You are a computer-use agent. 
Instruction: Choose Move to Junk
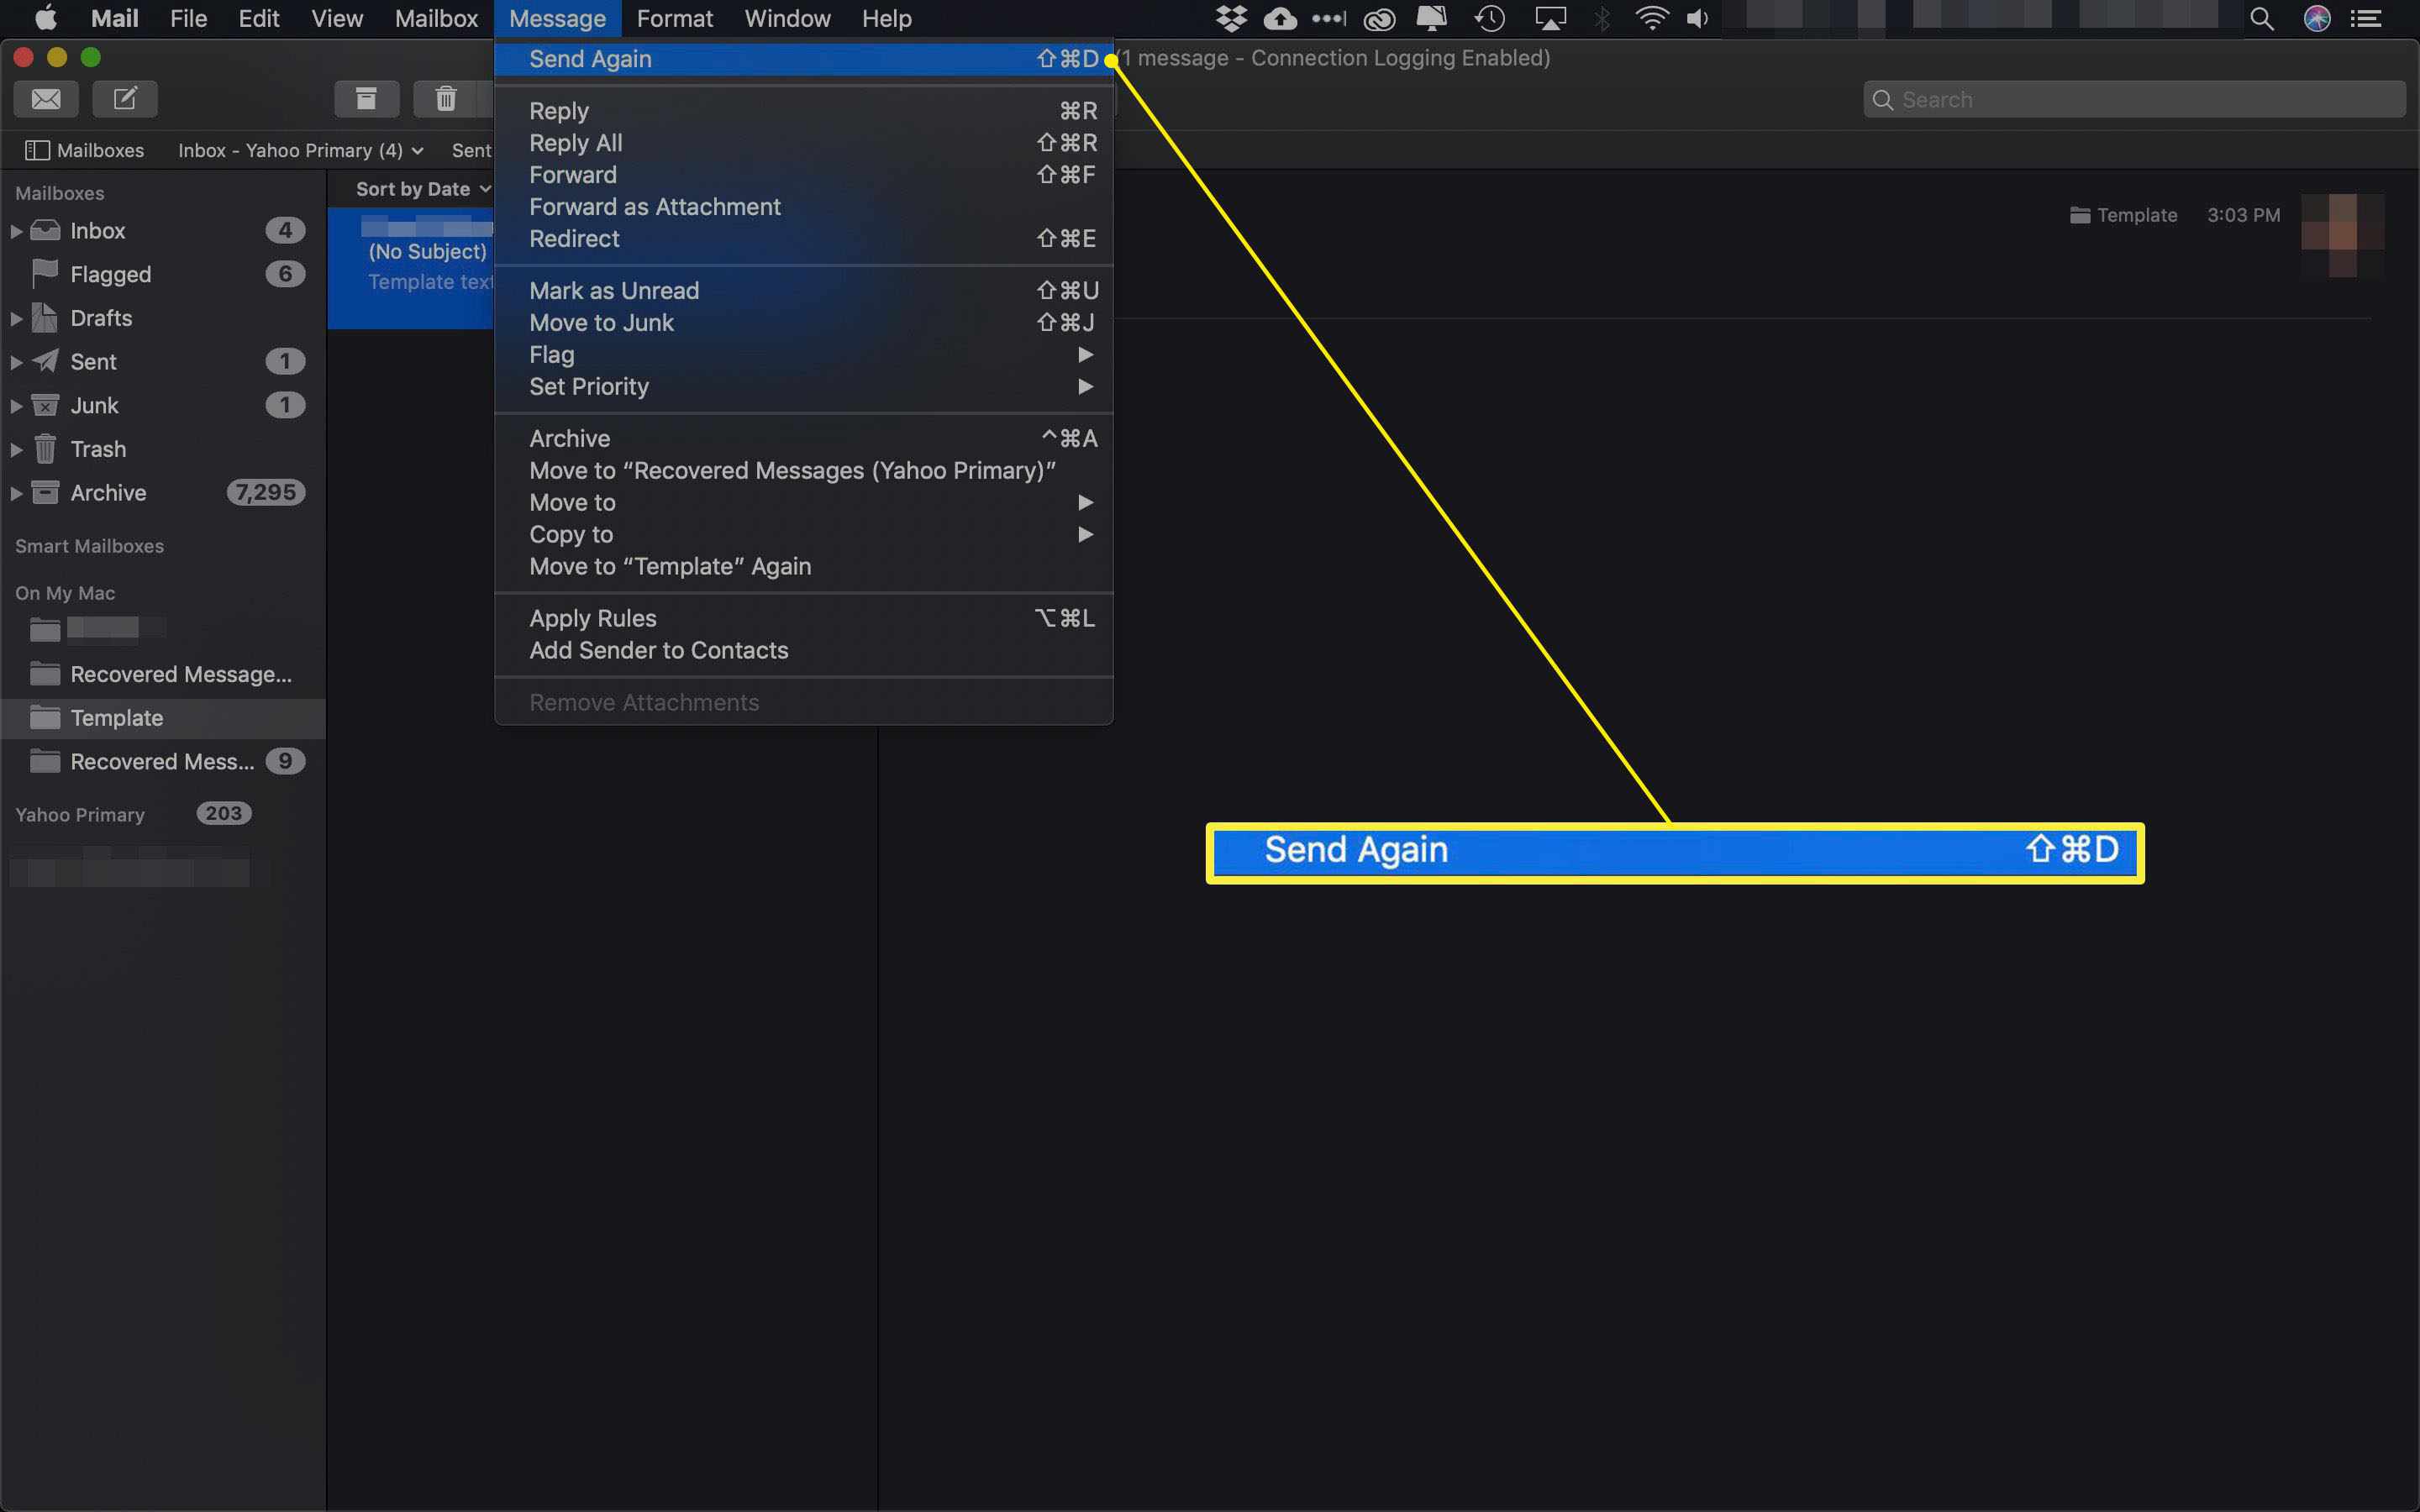coord(804,323)
